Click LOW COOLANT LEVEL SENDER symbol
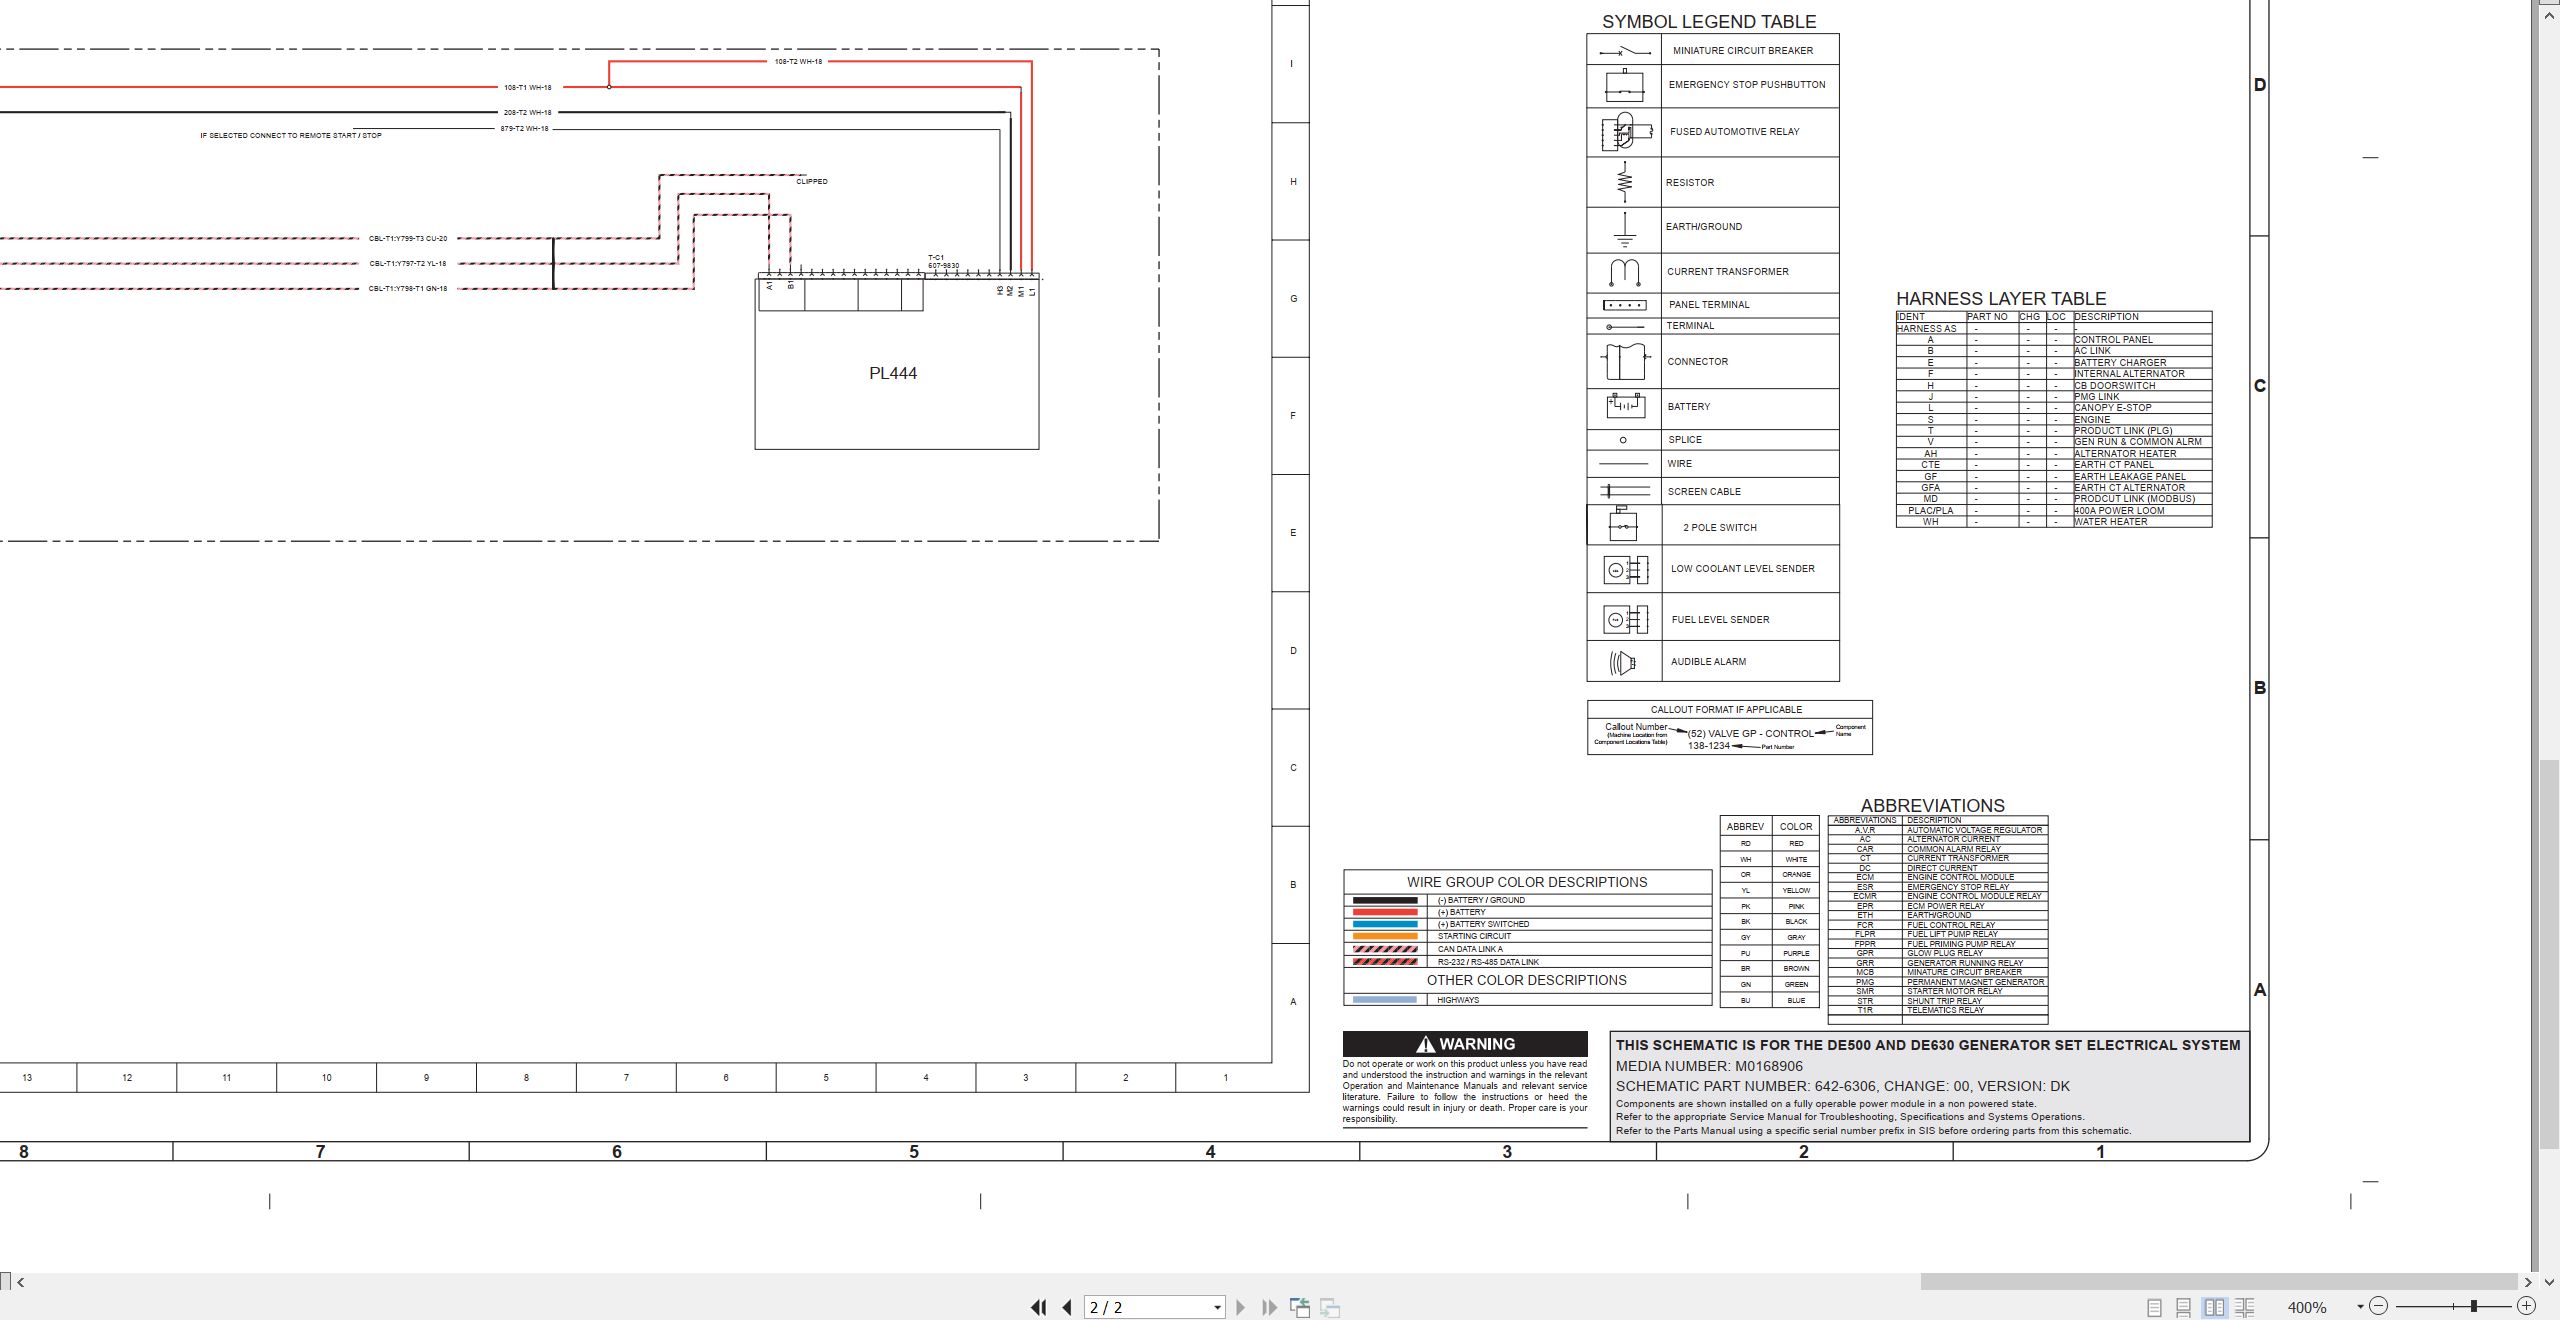Viewport: 2560px width, 1320px height. pos(1625,570)
